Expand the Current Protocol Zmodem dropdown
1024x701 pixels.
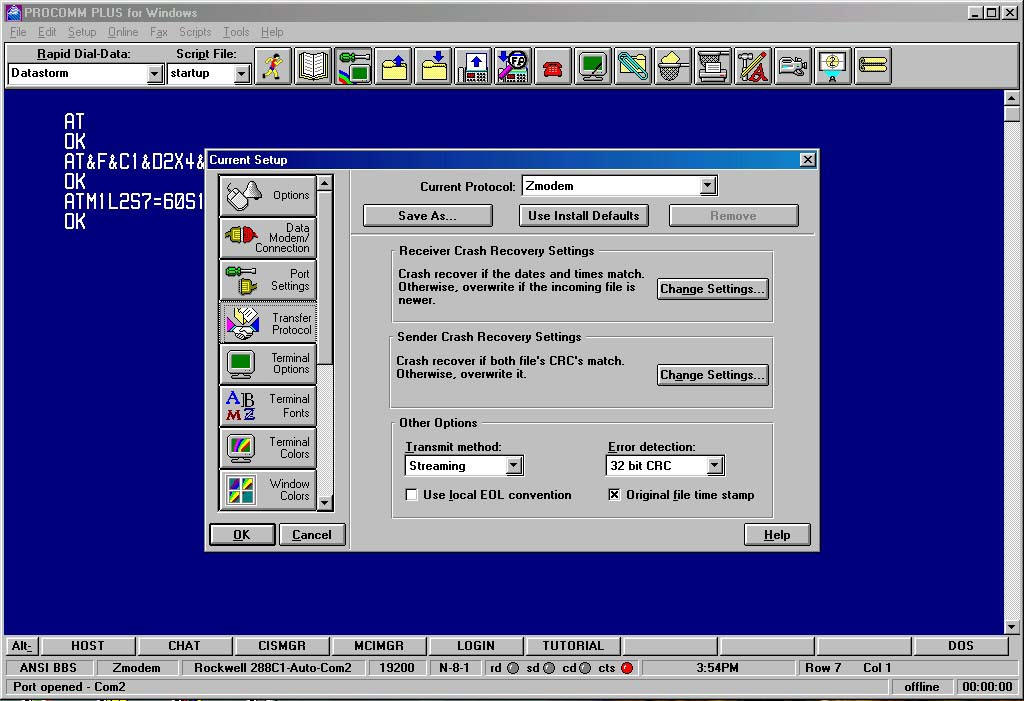pyautogui.click(x=708, y=186)
